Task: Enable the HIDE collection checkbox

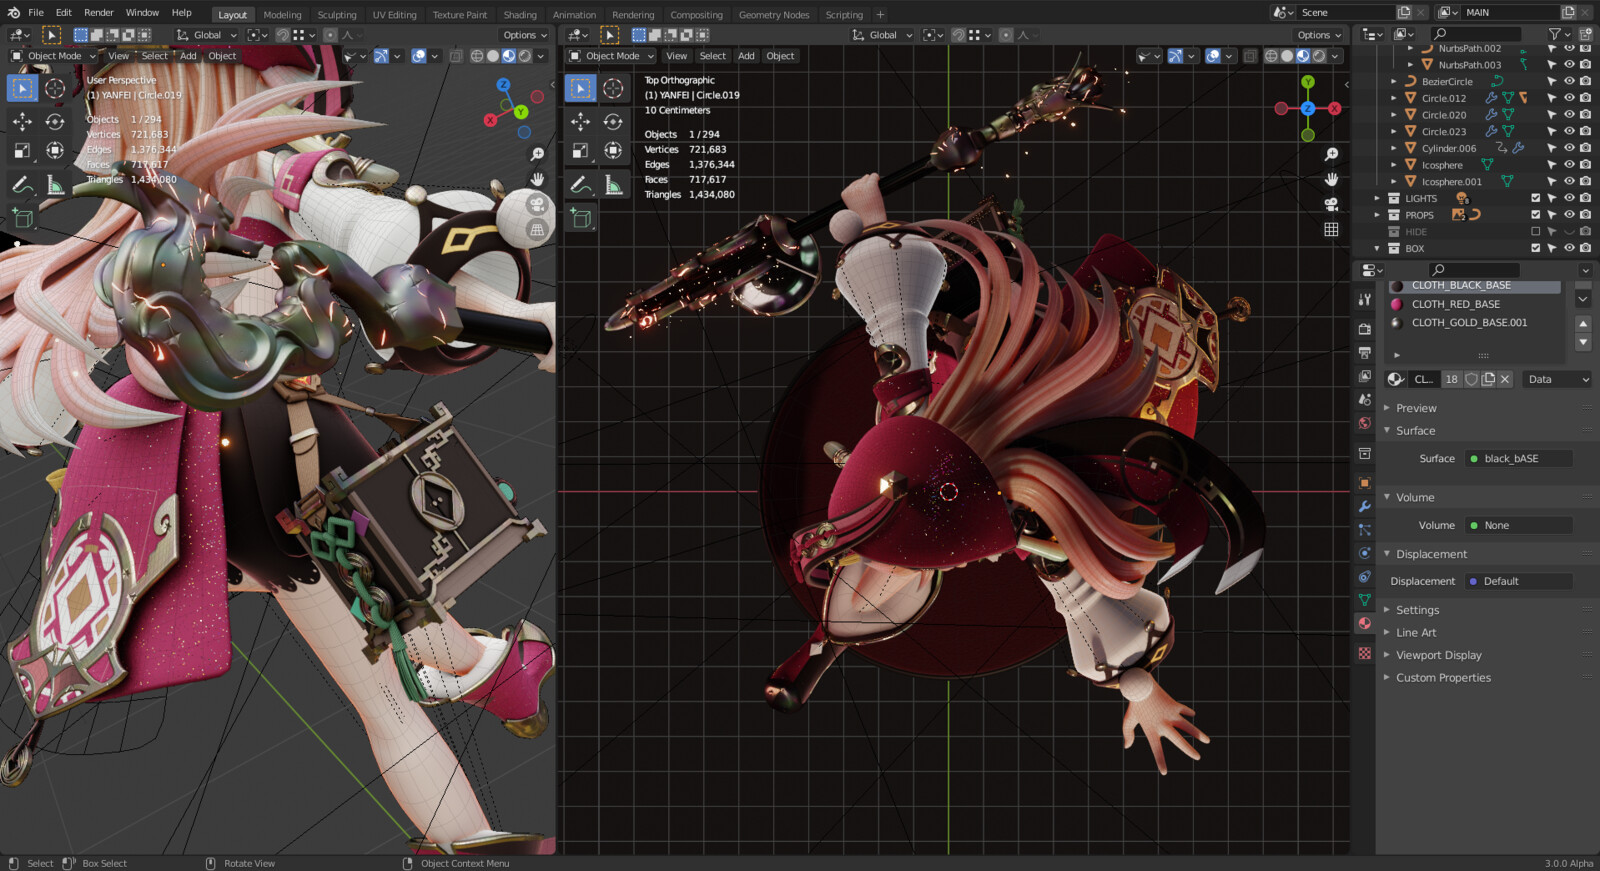Action: (x=1536, y=232)
